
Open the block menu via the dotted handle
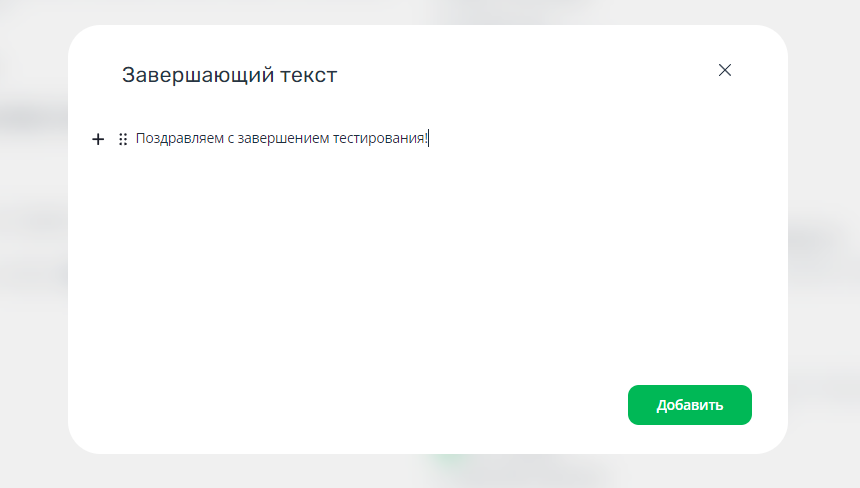(123, 139)
